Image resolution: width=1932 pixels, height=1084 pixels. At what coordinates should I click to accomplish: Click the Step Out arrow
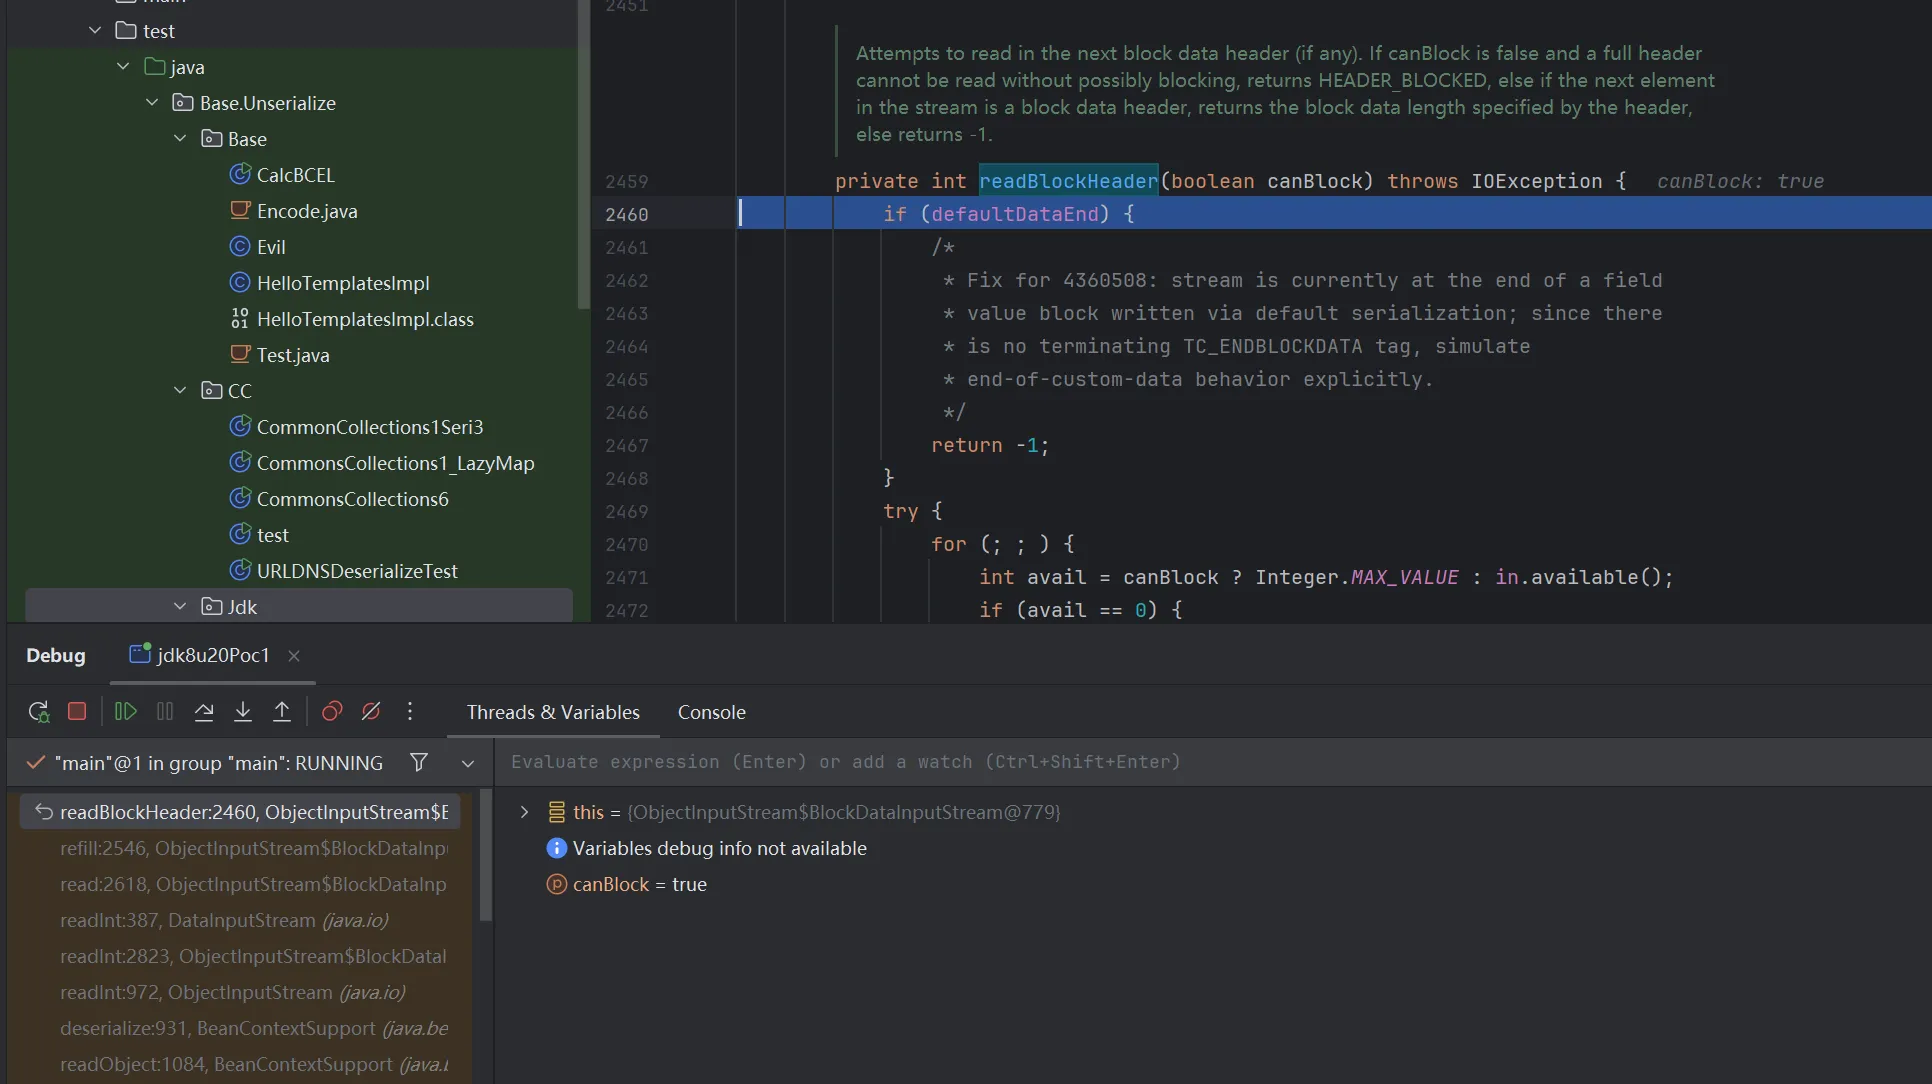[x=282, y=711]
